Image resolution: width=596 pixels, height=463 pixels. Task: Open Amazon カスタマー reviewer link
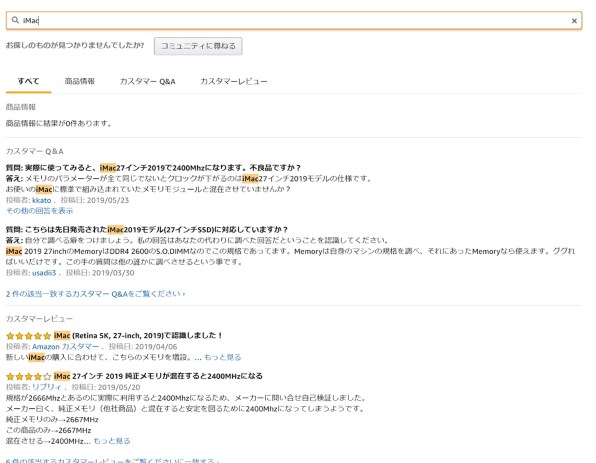[x=65, y=347]
